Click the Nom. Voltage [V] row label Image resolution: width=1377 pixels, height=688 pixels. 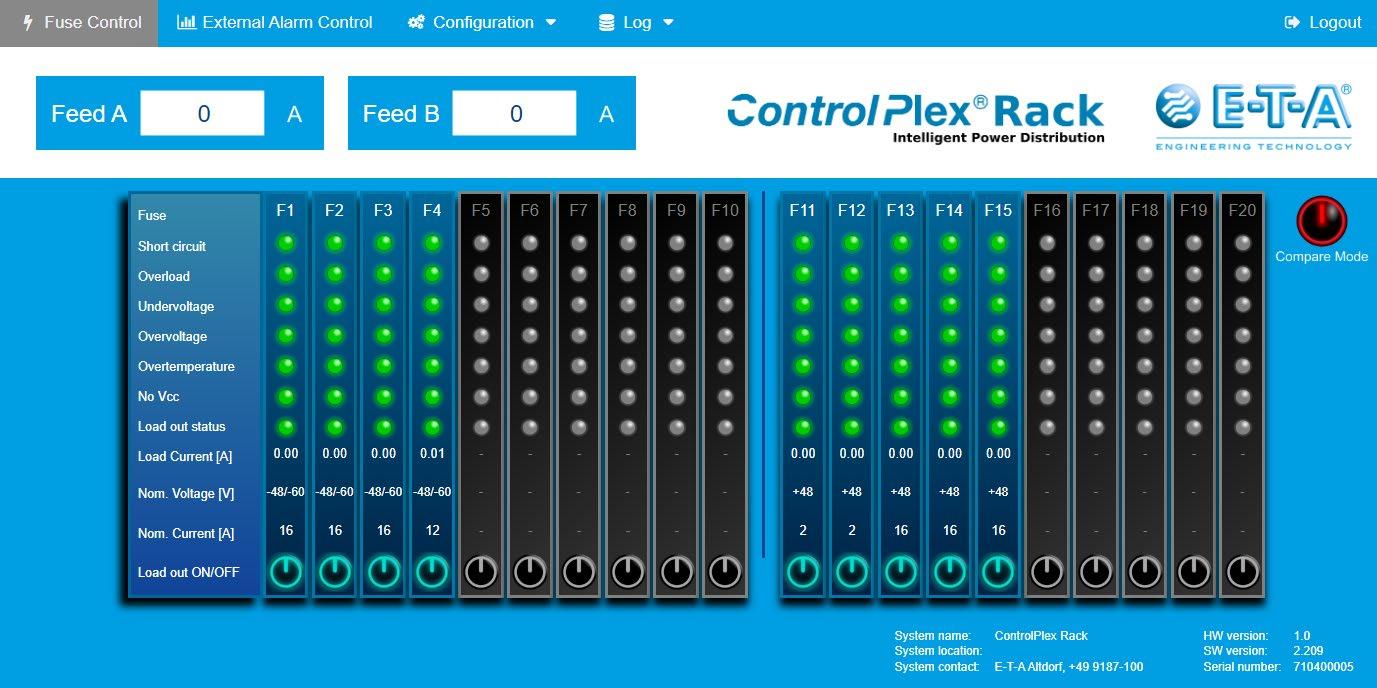(186, 494)
